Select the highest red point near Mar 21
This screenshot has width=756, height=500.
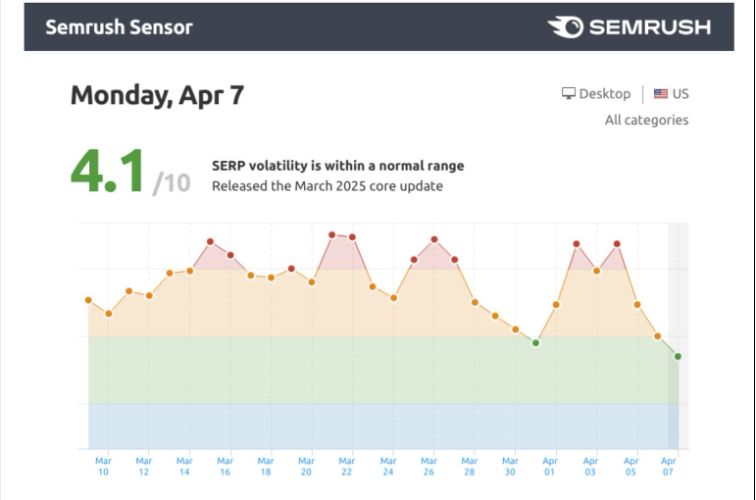click(332, 235)
